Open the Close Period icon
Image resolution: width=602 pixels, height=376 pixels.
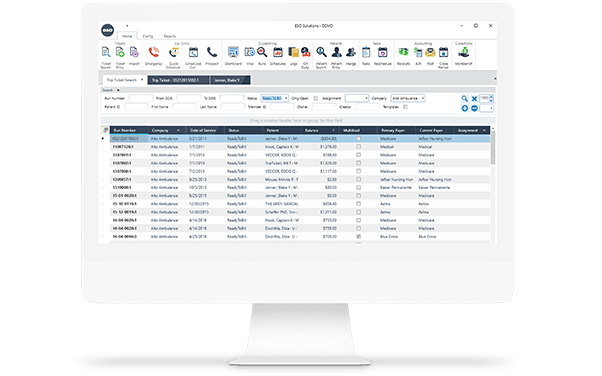(x=443, y=58)
